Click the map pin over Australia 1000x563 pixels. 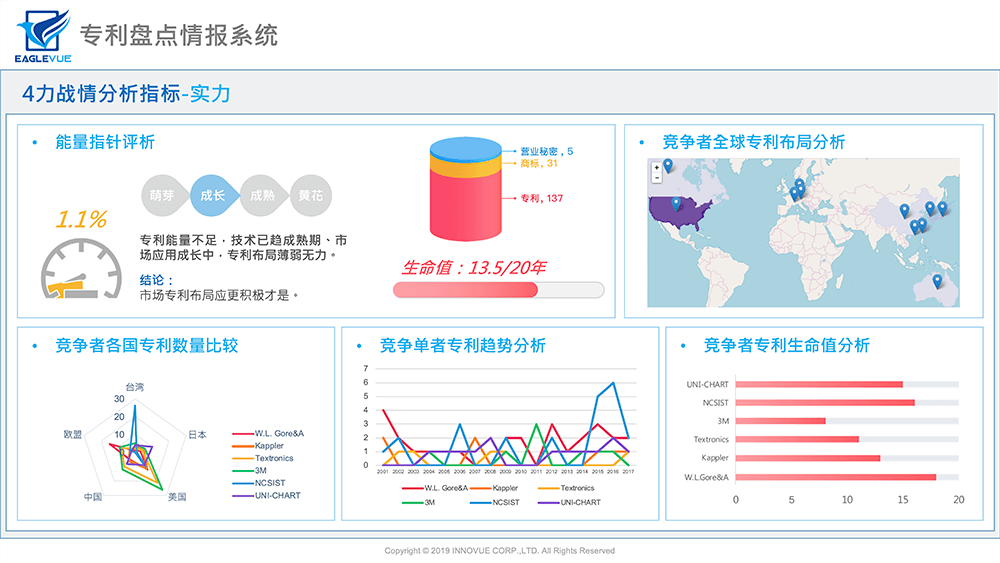tap(937, 281)
